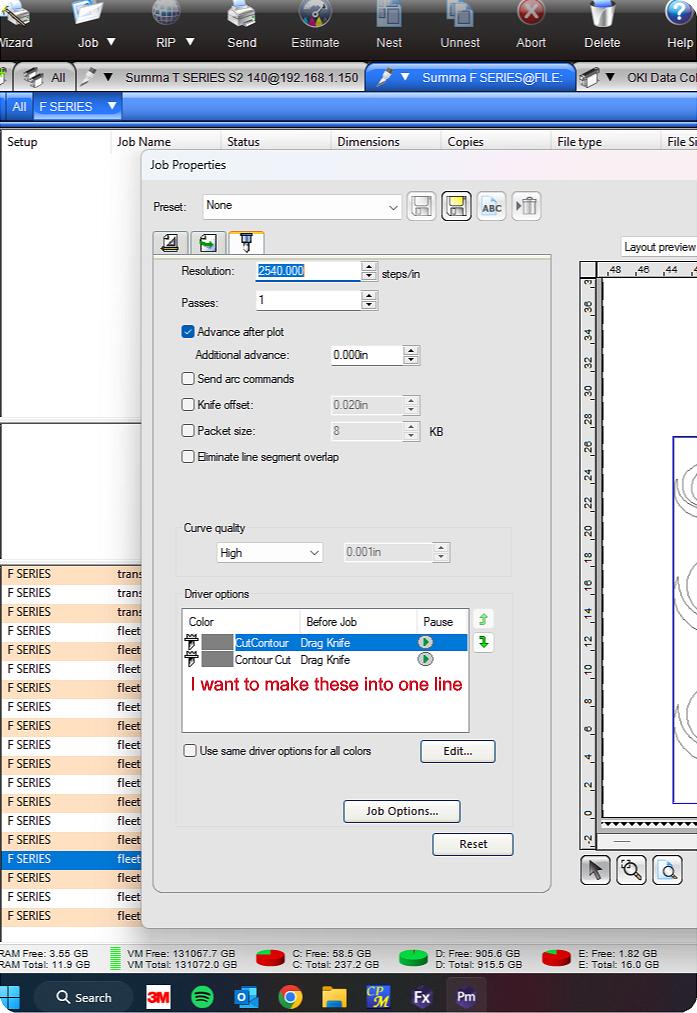
Task: Open the Summa T SERIES device dropdown arrow
Action: coord(108,77)
